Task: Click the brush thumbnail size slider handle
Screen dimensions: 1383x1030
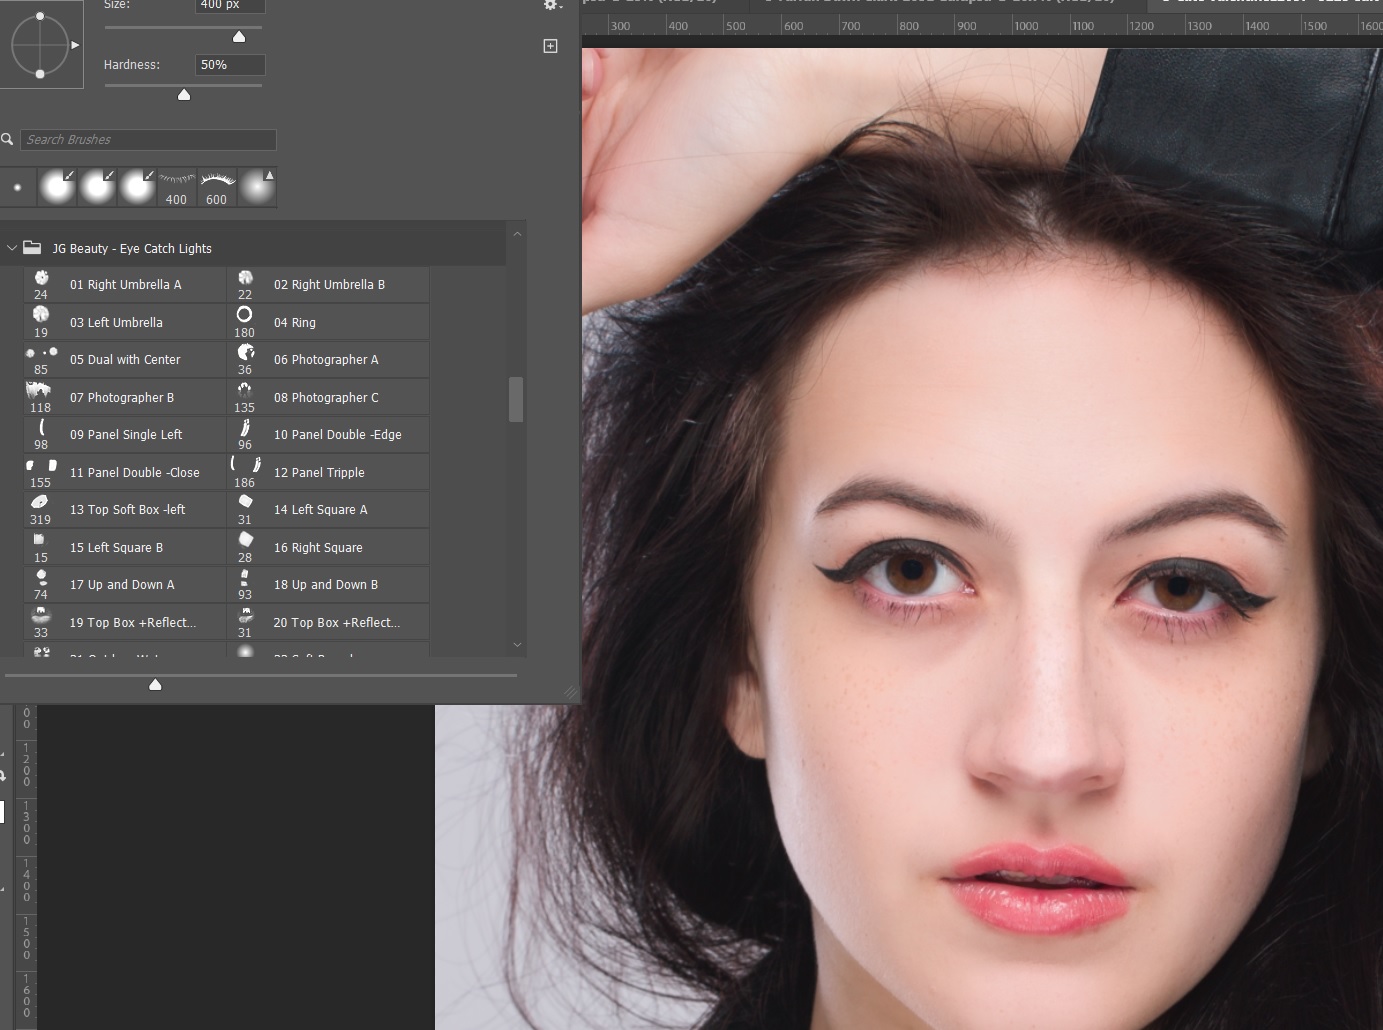Action: (155, 685)
